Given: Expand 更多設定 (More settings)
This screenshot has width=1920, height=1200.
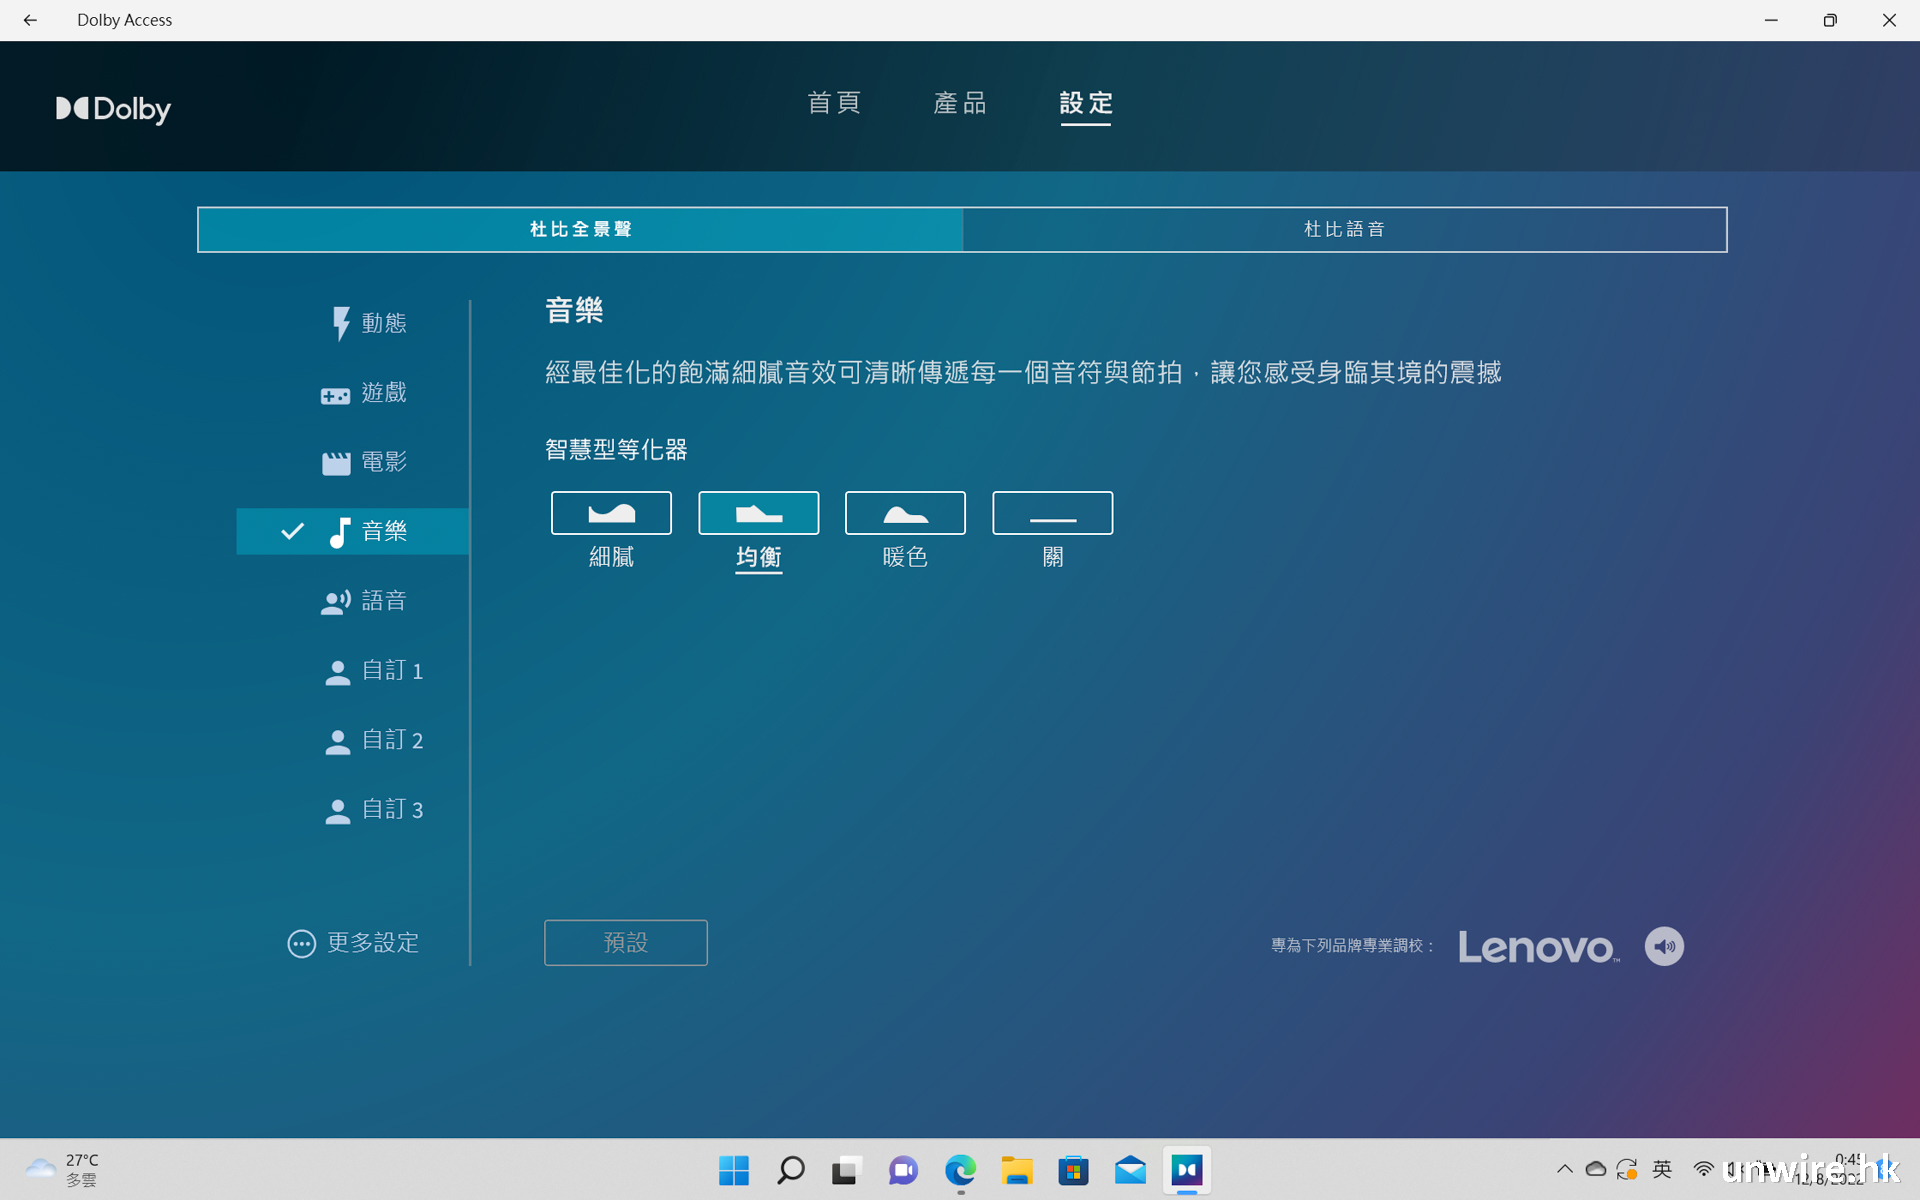Looking at the screenshot, I should coord(353,943).
